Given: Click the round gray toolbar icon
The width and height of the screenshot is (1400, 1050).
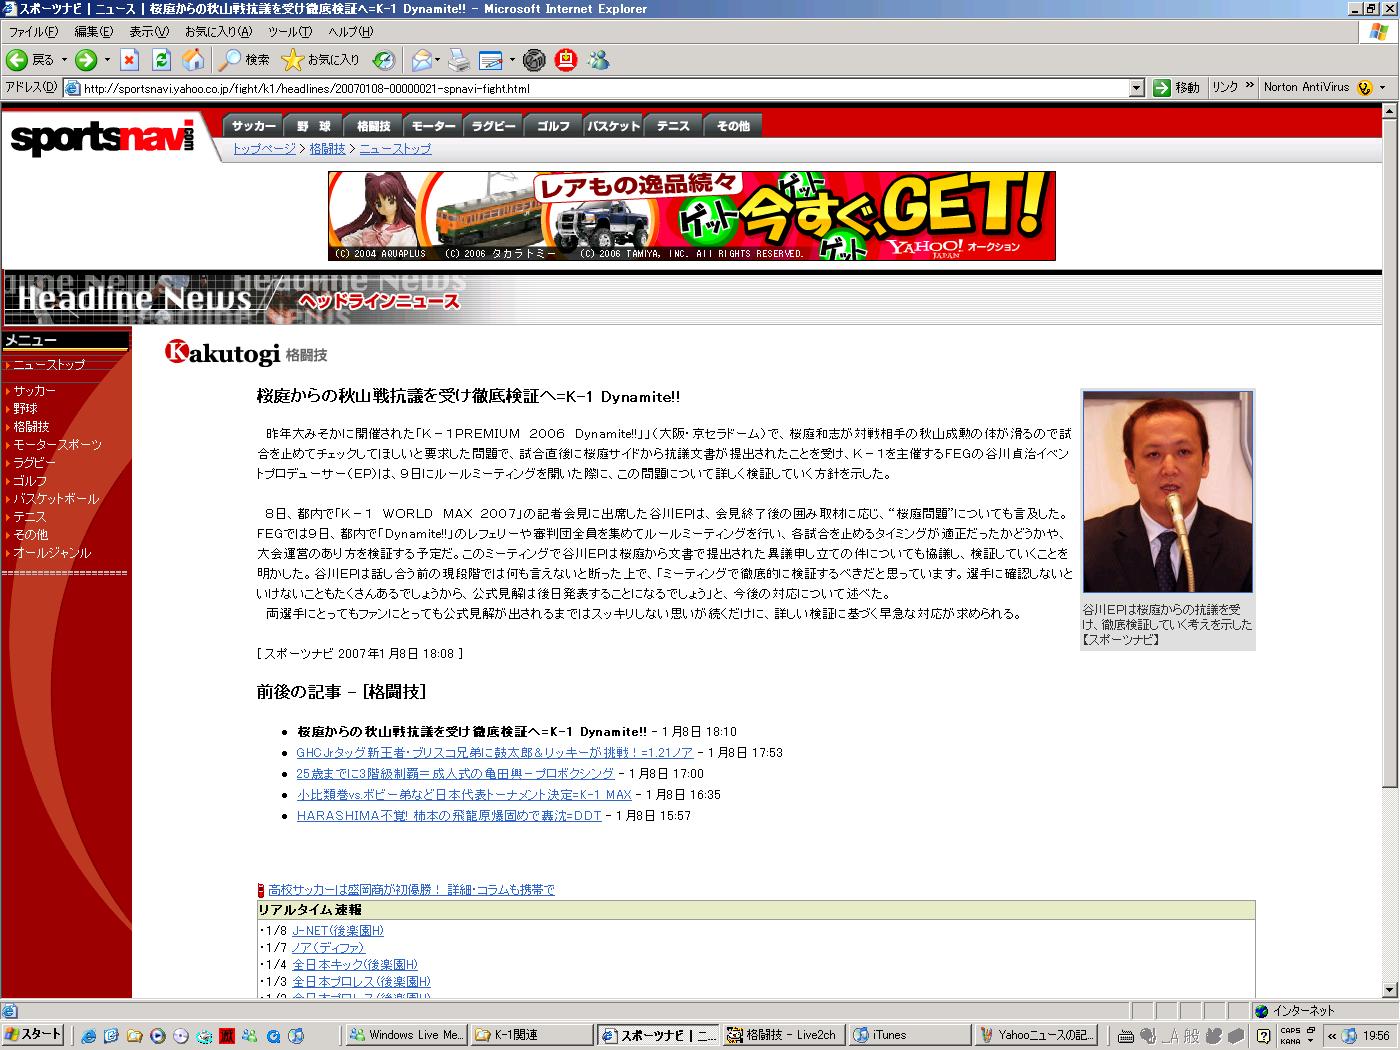Looking at the screenshot, I should click(x=535, y=60).
